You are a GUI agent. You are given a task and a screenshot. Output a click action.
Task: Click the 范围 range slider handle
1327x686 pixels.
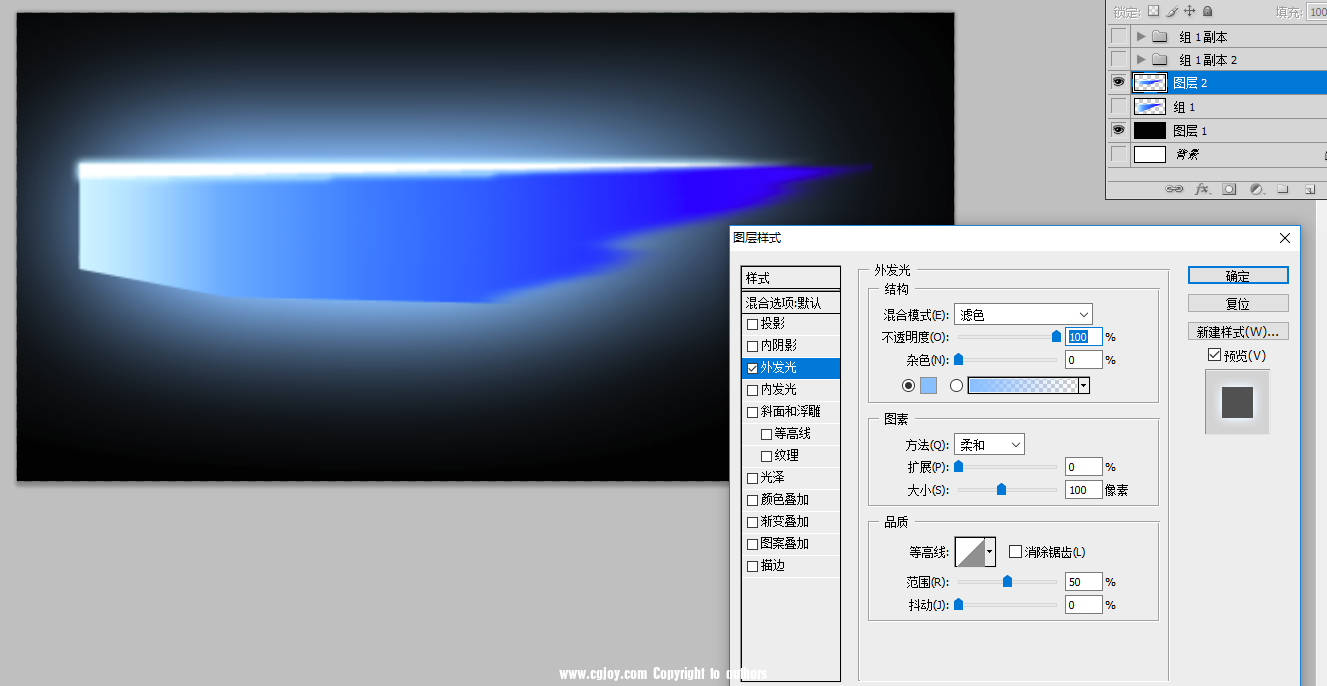(1007, 581)
